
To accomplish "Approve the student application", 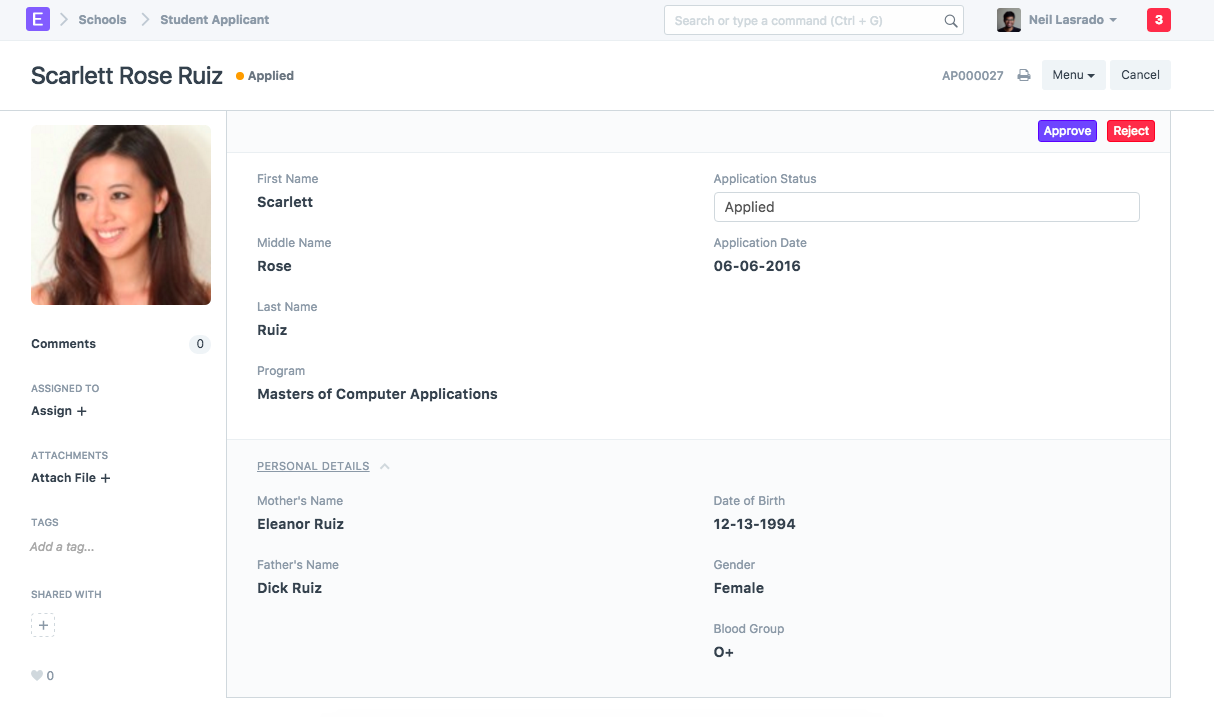I will pos(1067,131).
